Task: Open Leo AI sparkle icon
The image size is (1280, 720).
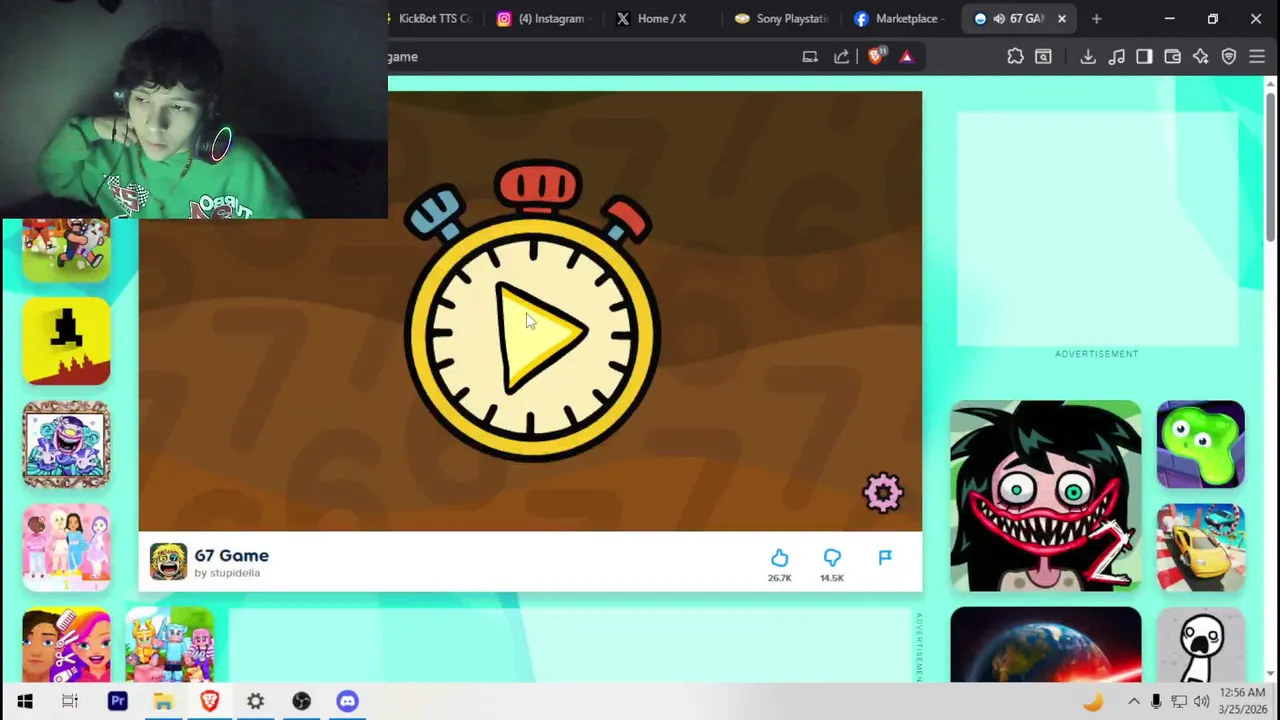Action: 1201,57
